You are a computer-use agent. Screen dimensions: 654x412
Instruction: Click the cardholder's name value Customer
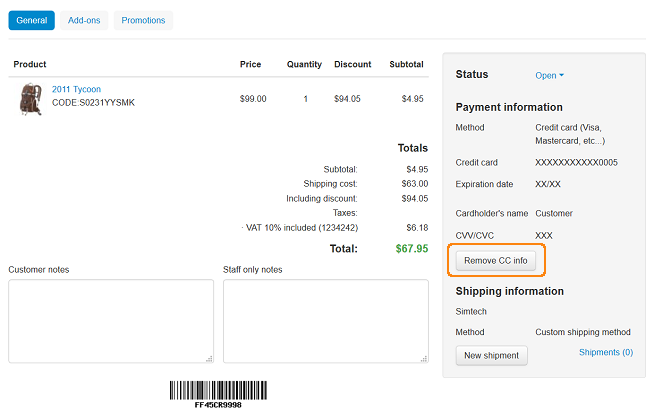tap(554, 214)
